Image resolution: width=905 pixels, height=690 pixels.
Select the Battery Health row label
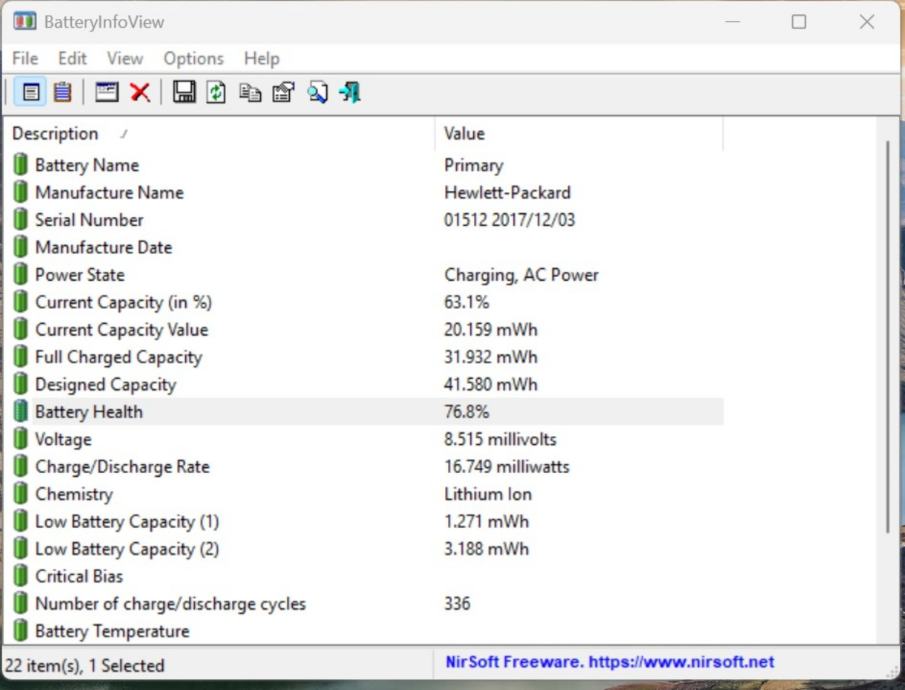pyautogui.click(x=89, y=412)
